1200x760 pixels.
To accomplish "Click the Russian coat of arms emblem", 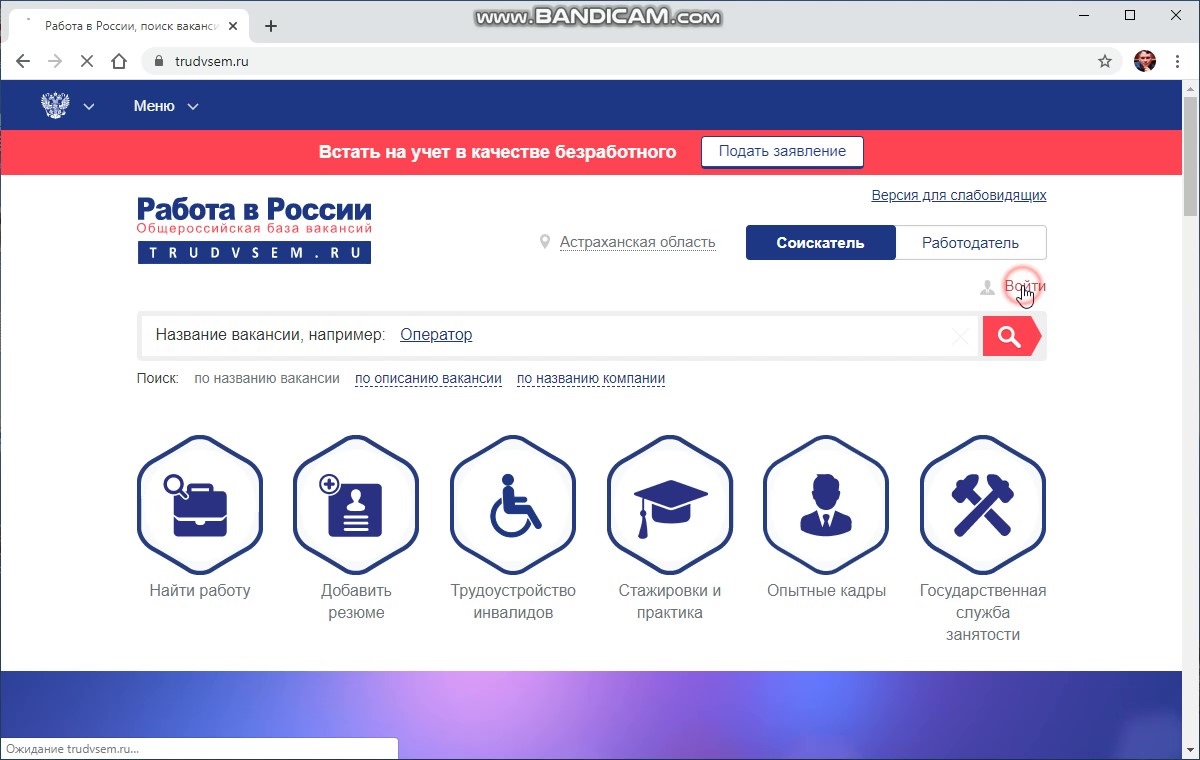I will pyautogui.click(x=55, y=105).
